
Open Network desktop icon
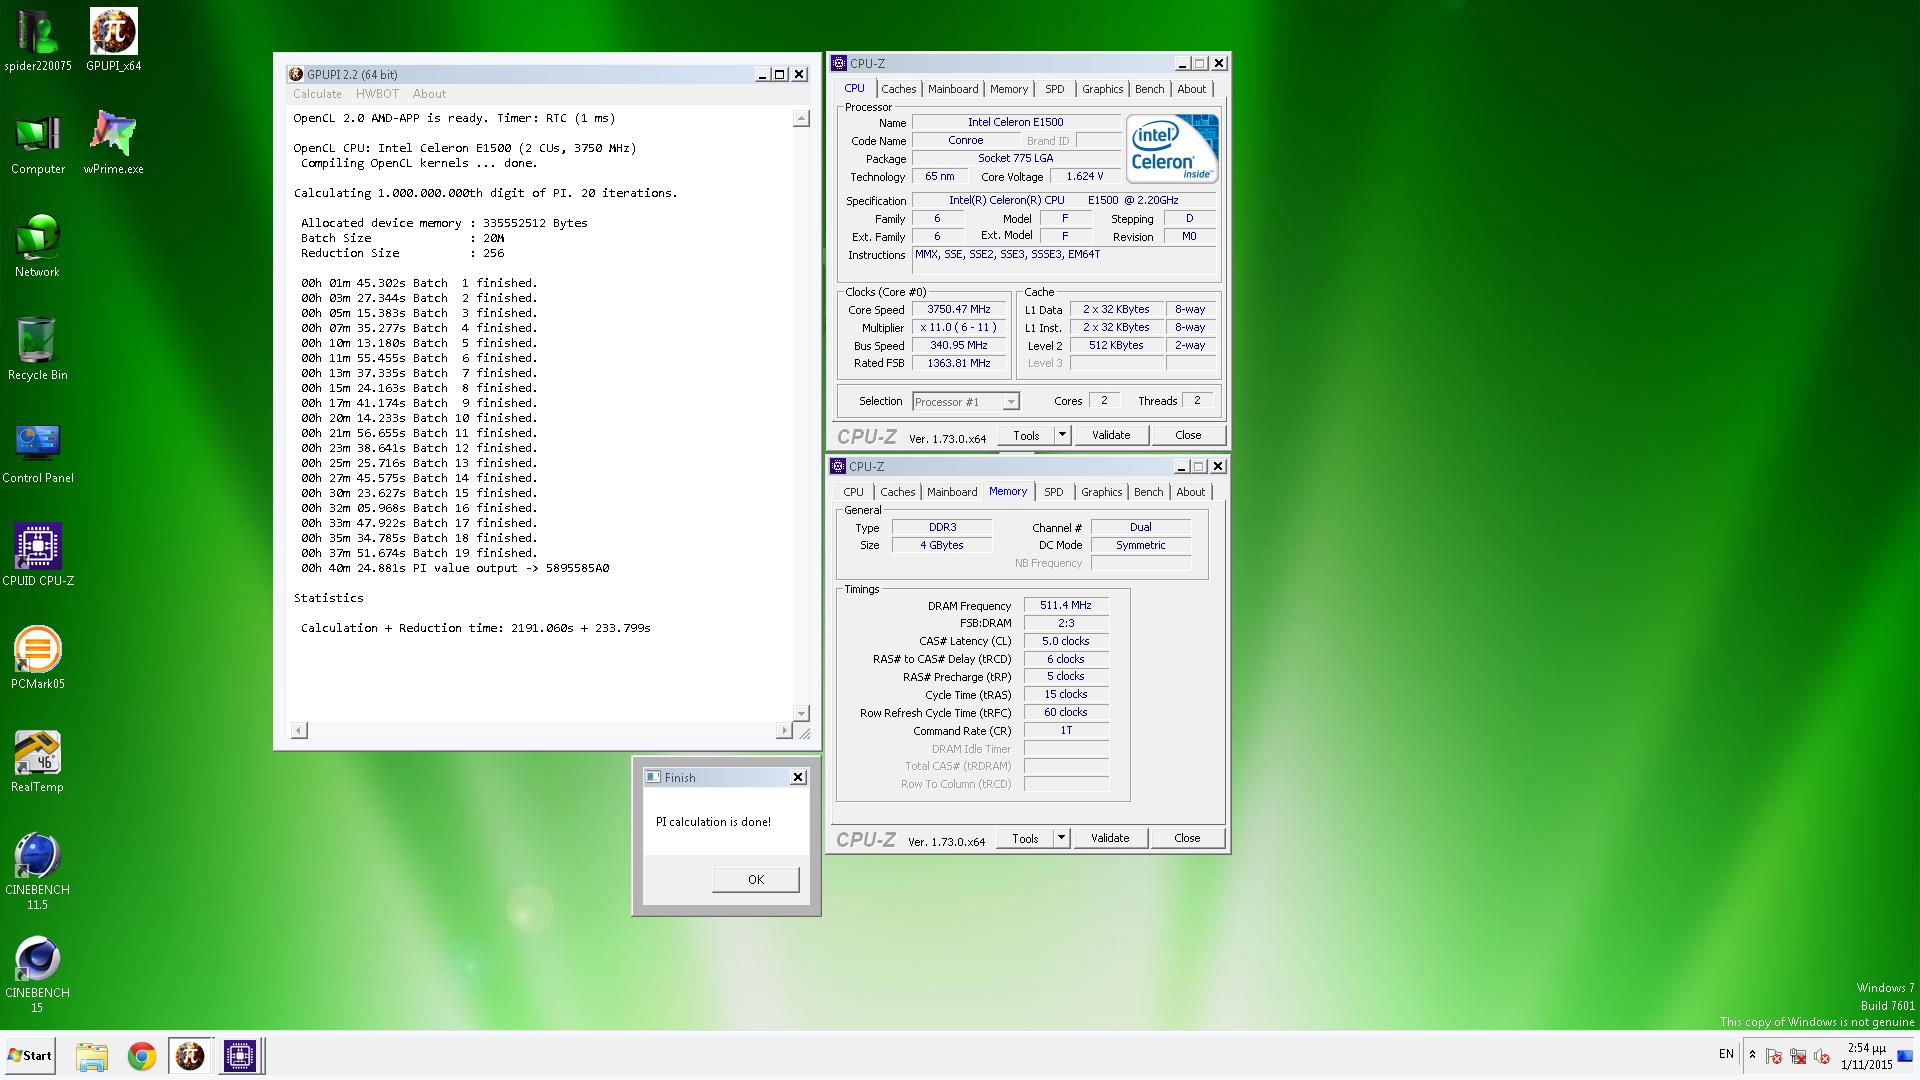click(38, 247)
